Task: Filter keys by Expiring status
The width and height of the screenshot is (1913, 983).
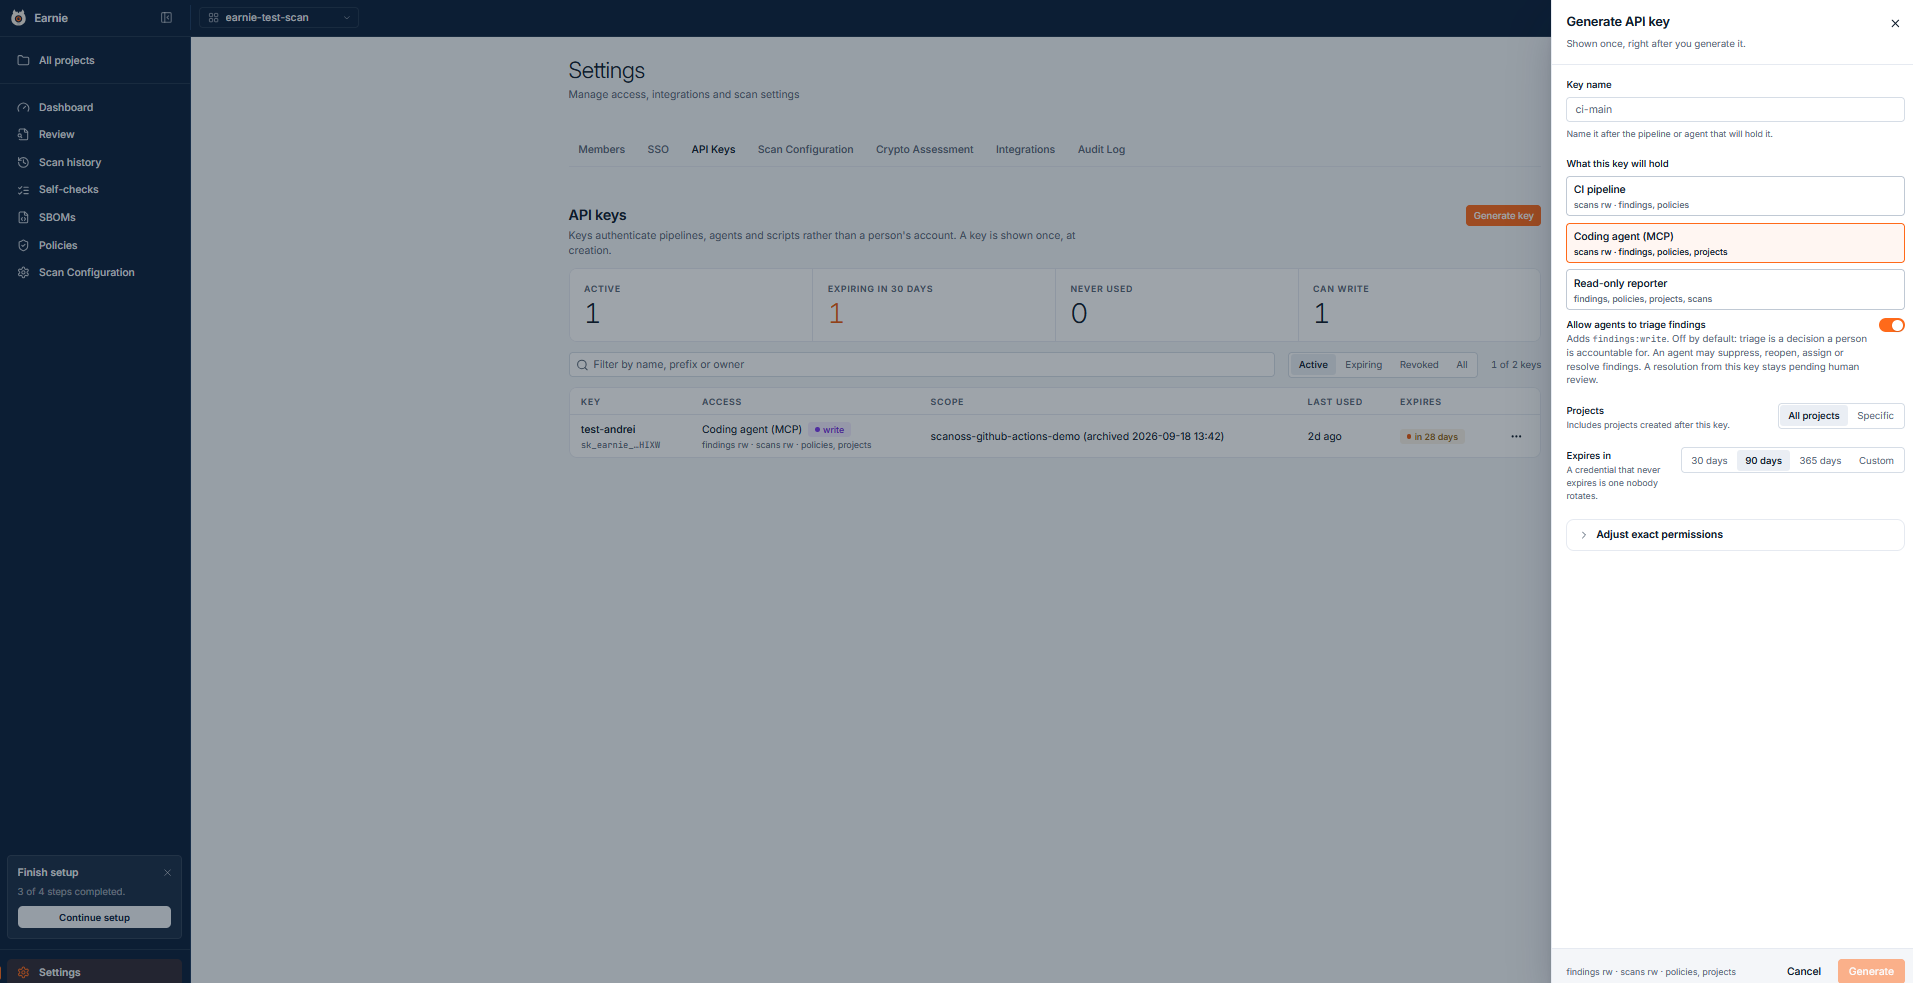Action: tap(1363, 365)
